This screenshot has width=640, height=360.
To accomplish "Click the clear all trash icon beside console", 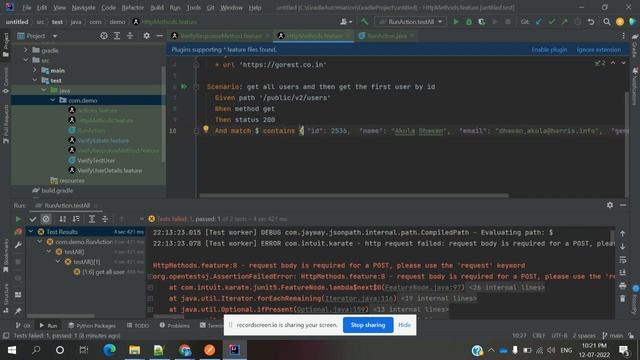I will pos(622,299).
